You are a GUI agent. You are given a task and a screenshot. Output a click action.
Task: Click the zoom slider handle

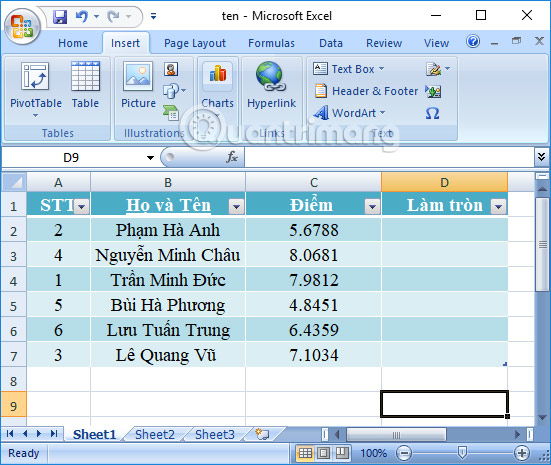click(x=463, y=453)
